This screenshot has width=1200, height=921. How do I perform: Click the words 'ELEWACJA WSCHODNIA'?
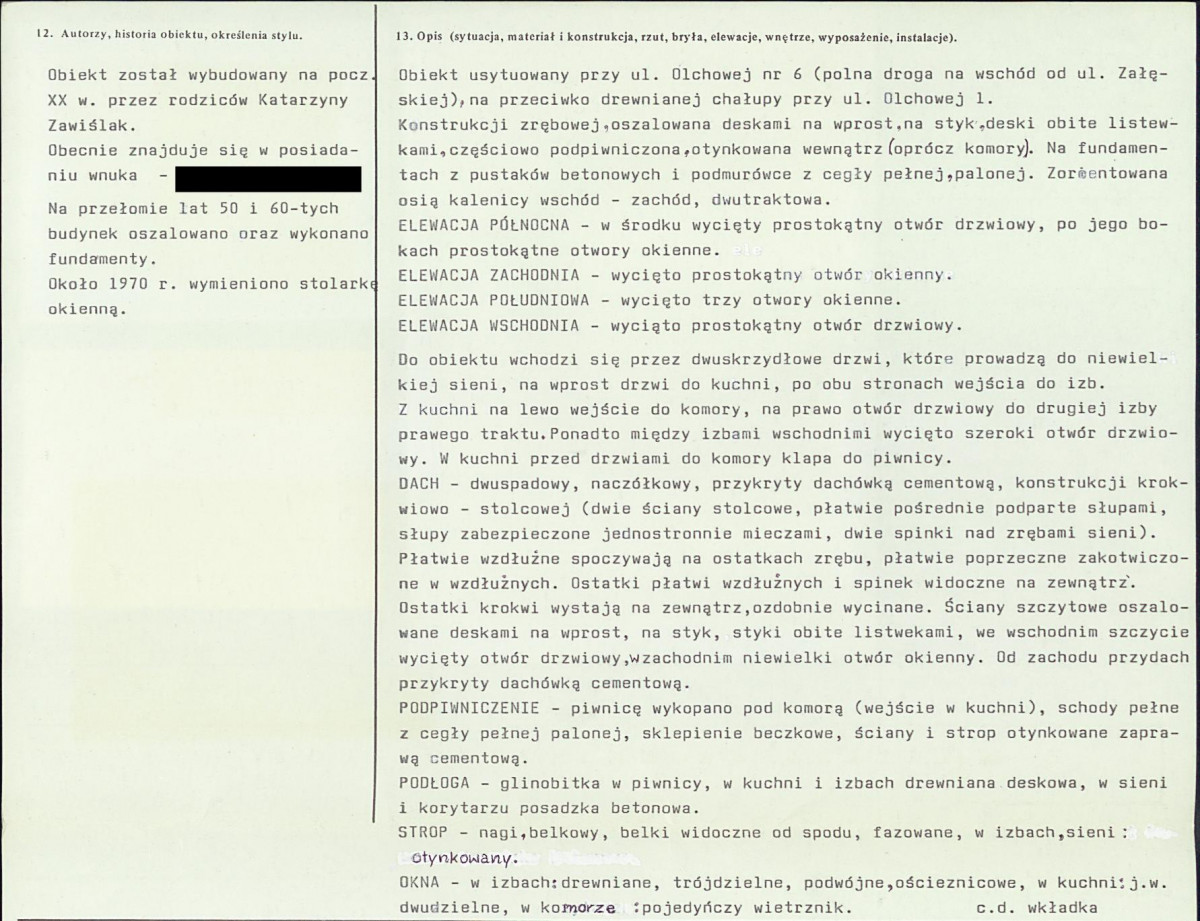pyautogui.click(x=483, y=325)
